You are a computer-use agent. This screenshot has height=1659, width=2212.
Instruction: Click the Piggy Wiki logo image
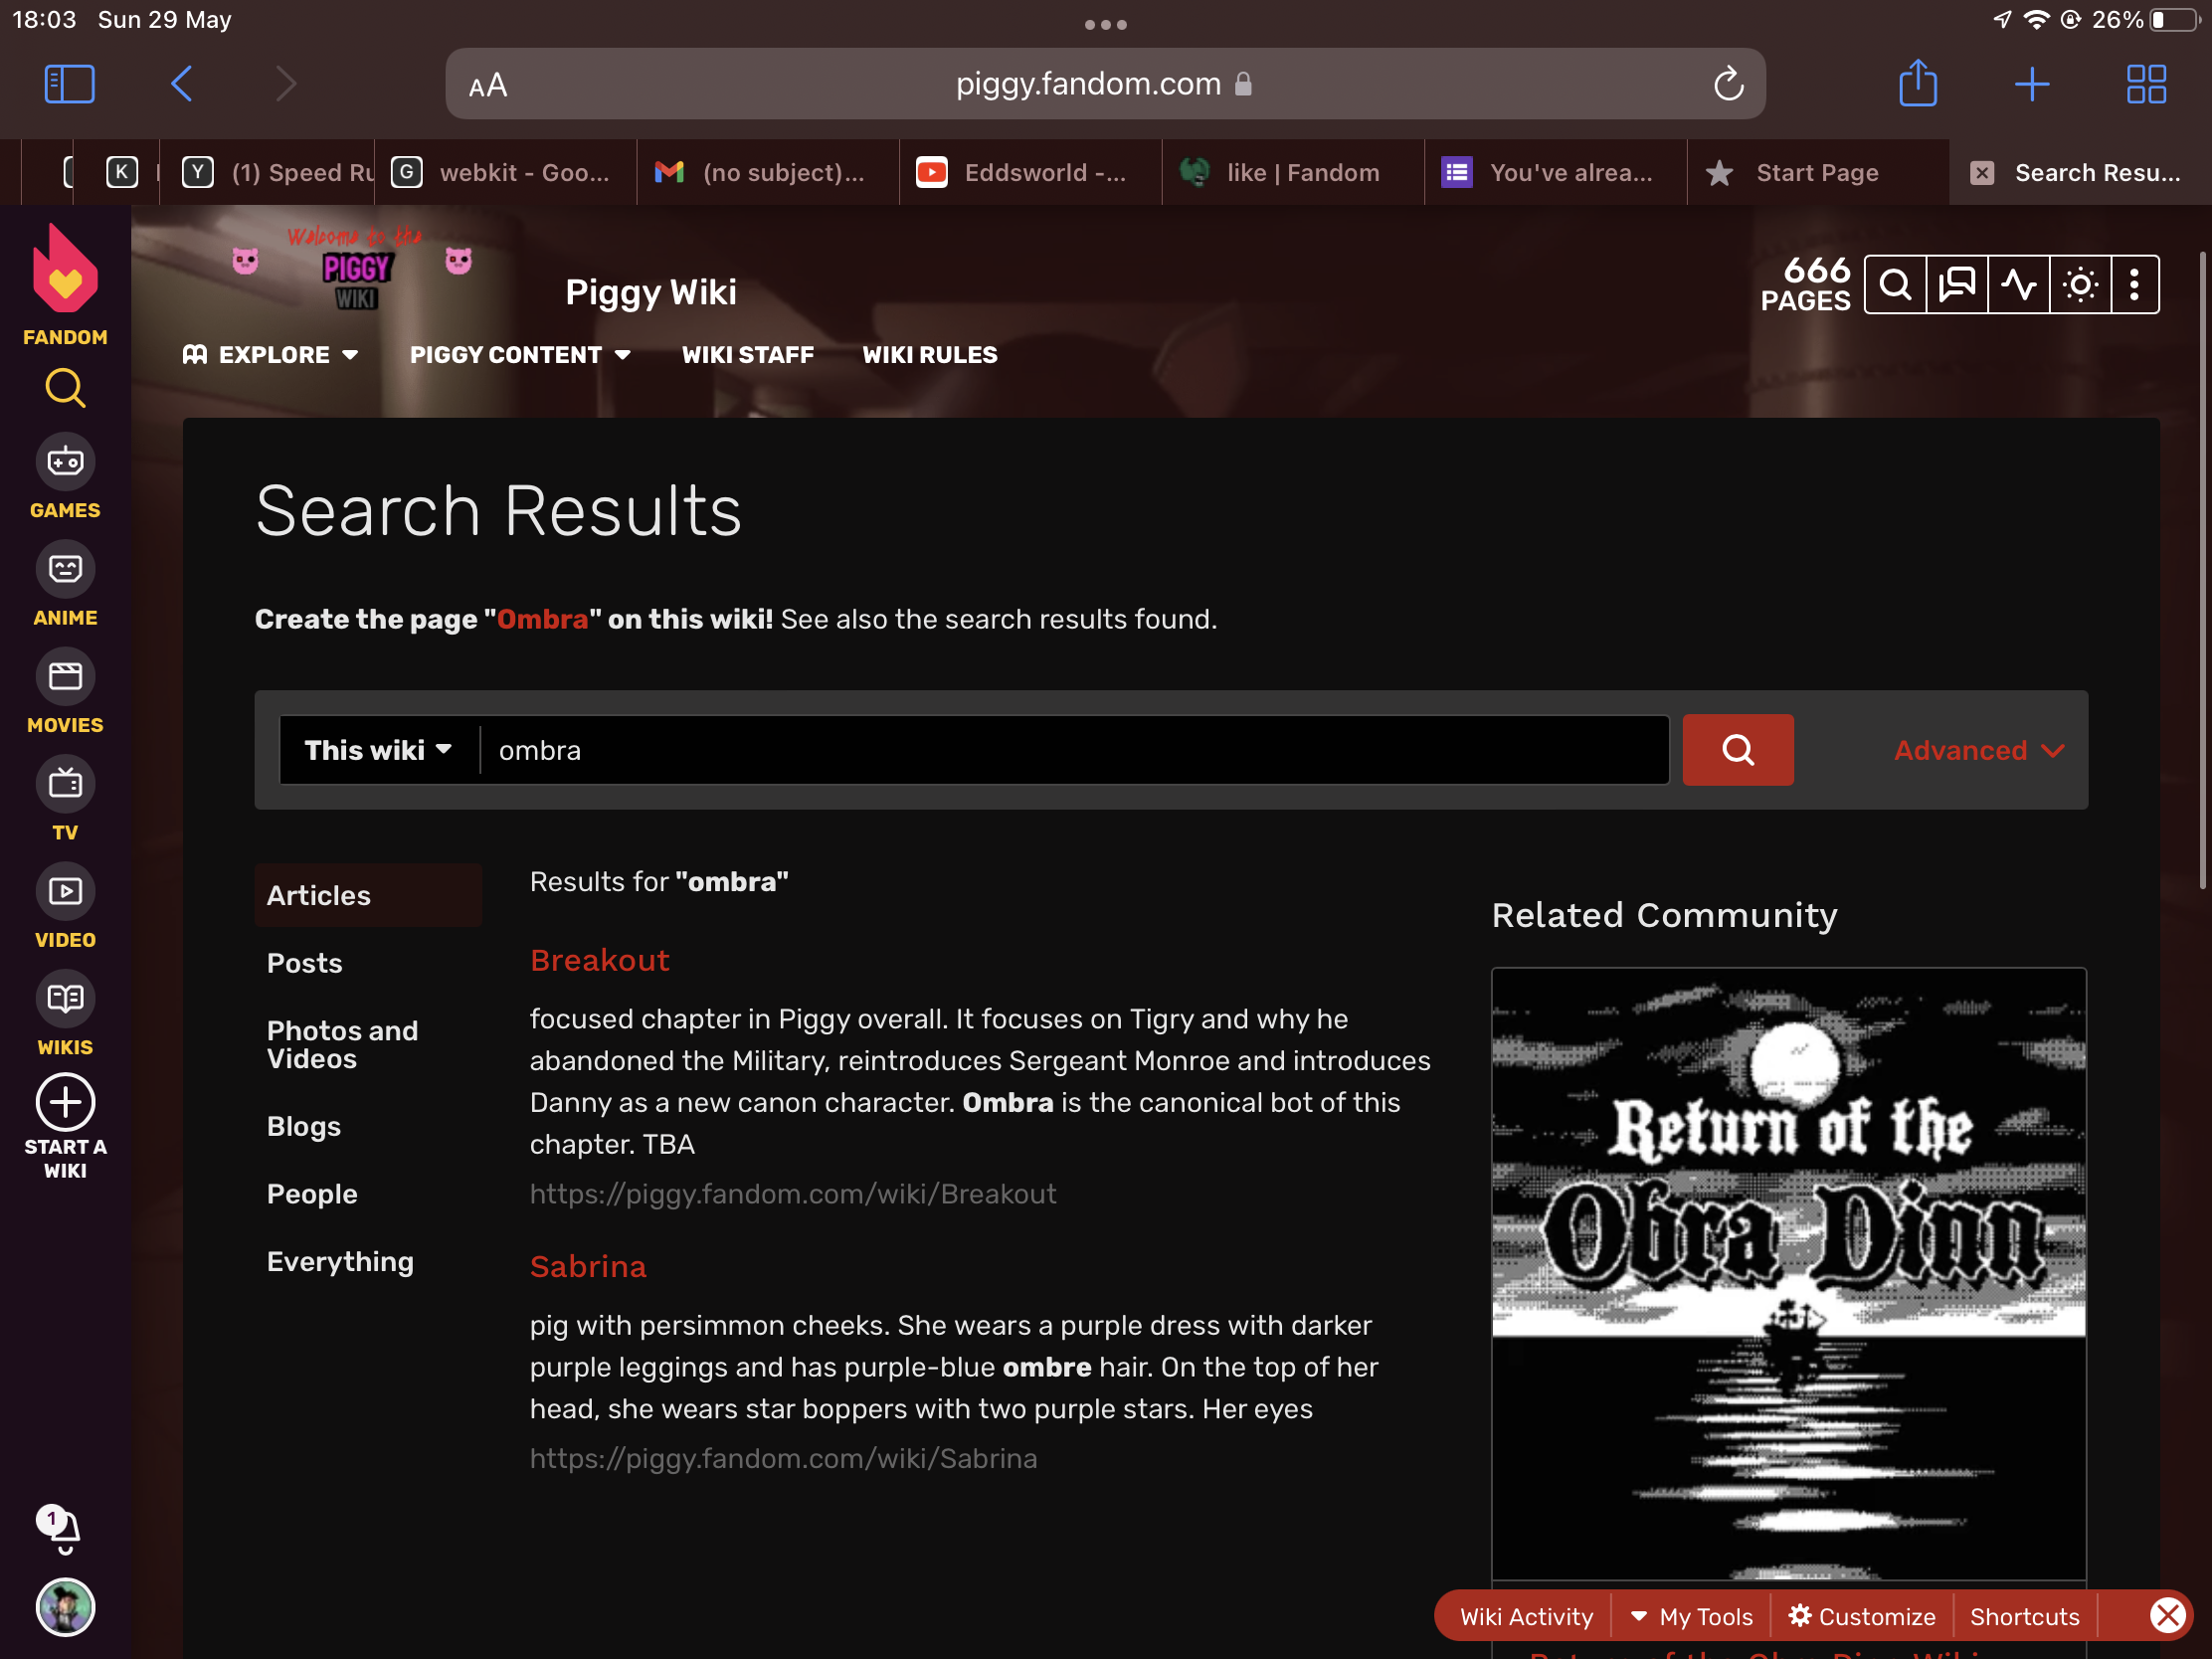(x=352, y=268)
